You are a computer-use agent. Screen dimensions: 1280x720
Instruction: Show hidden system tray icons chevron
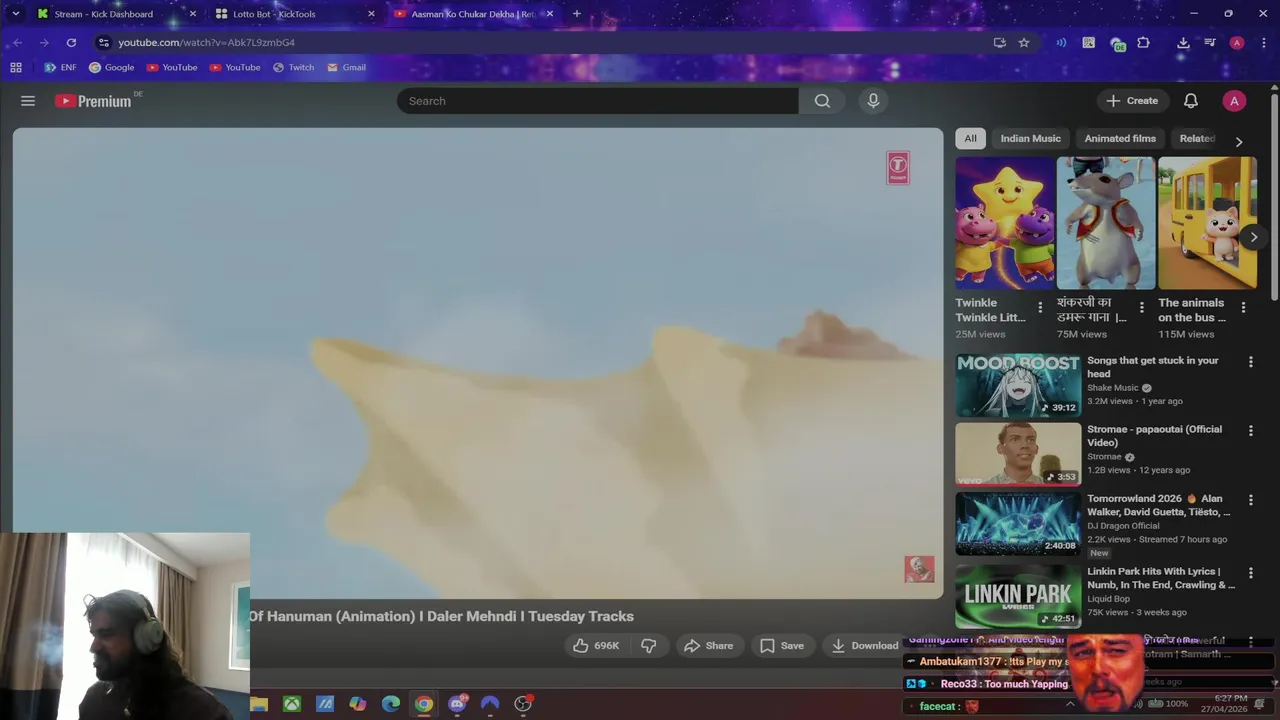tap(1070, 704)
